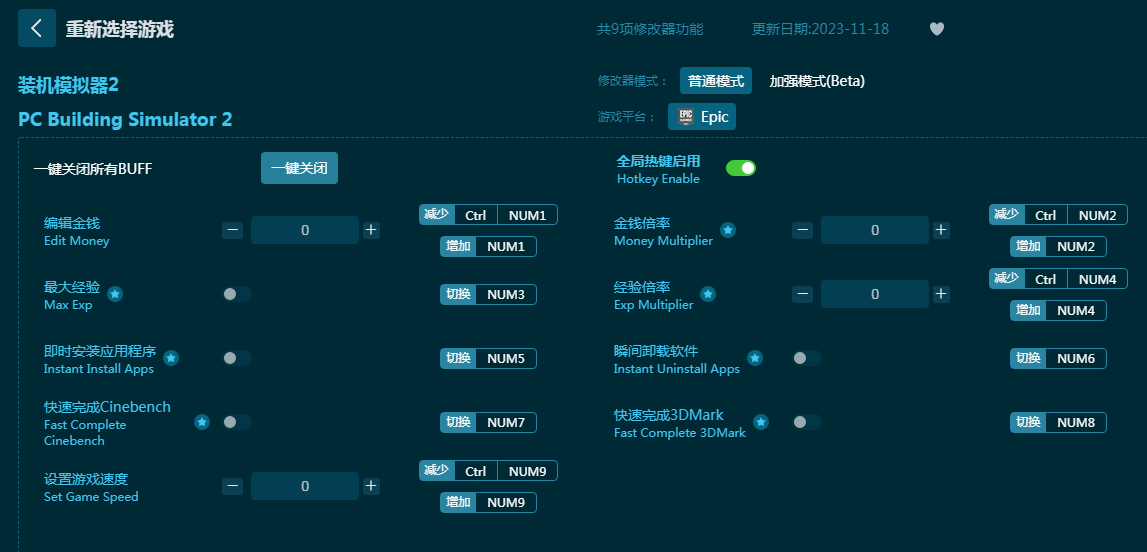This screenshot has width=1147, height=552.
Task: Increase Edit Money with plus button
Action: (371, 230)
